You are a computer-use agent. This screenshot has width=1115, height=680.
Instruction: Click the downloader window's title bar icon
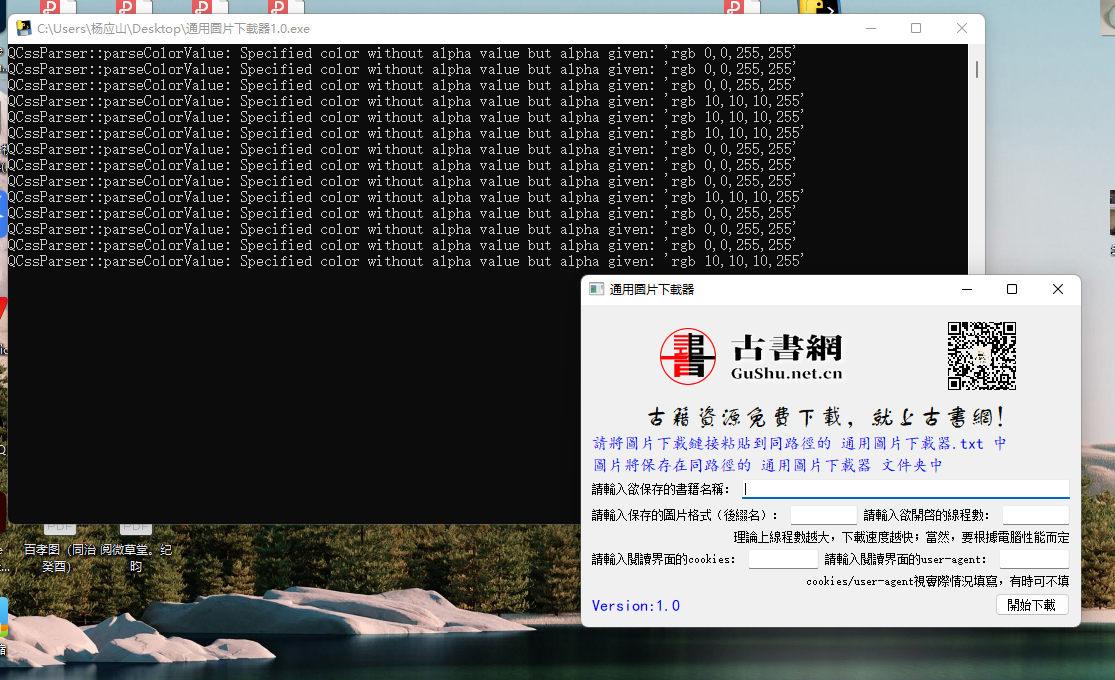597,289
